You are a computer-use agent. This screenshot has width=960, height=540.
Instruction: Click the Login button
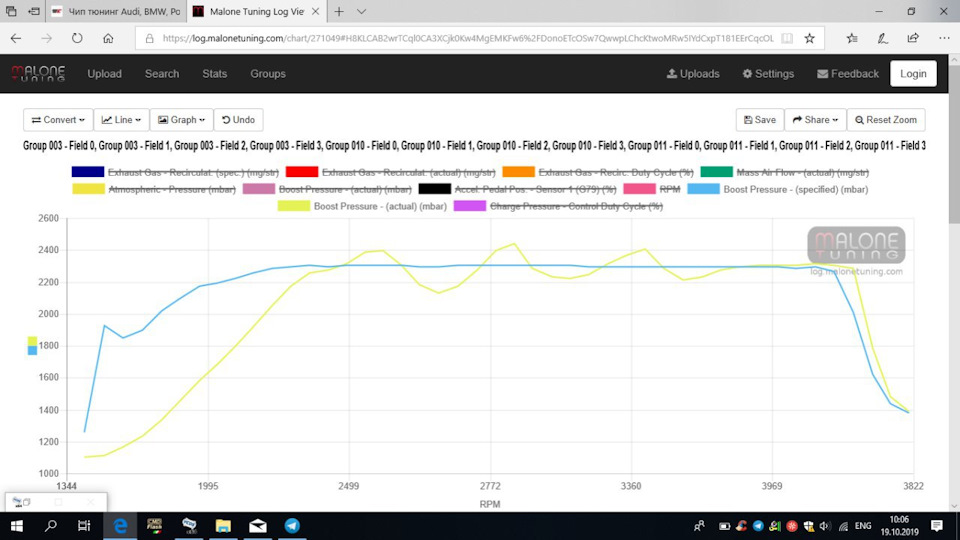[913, 73]
